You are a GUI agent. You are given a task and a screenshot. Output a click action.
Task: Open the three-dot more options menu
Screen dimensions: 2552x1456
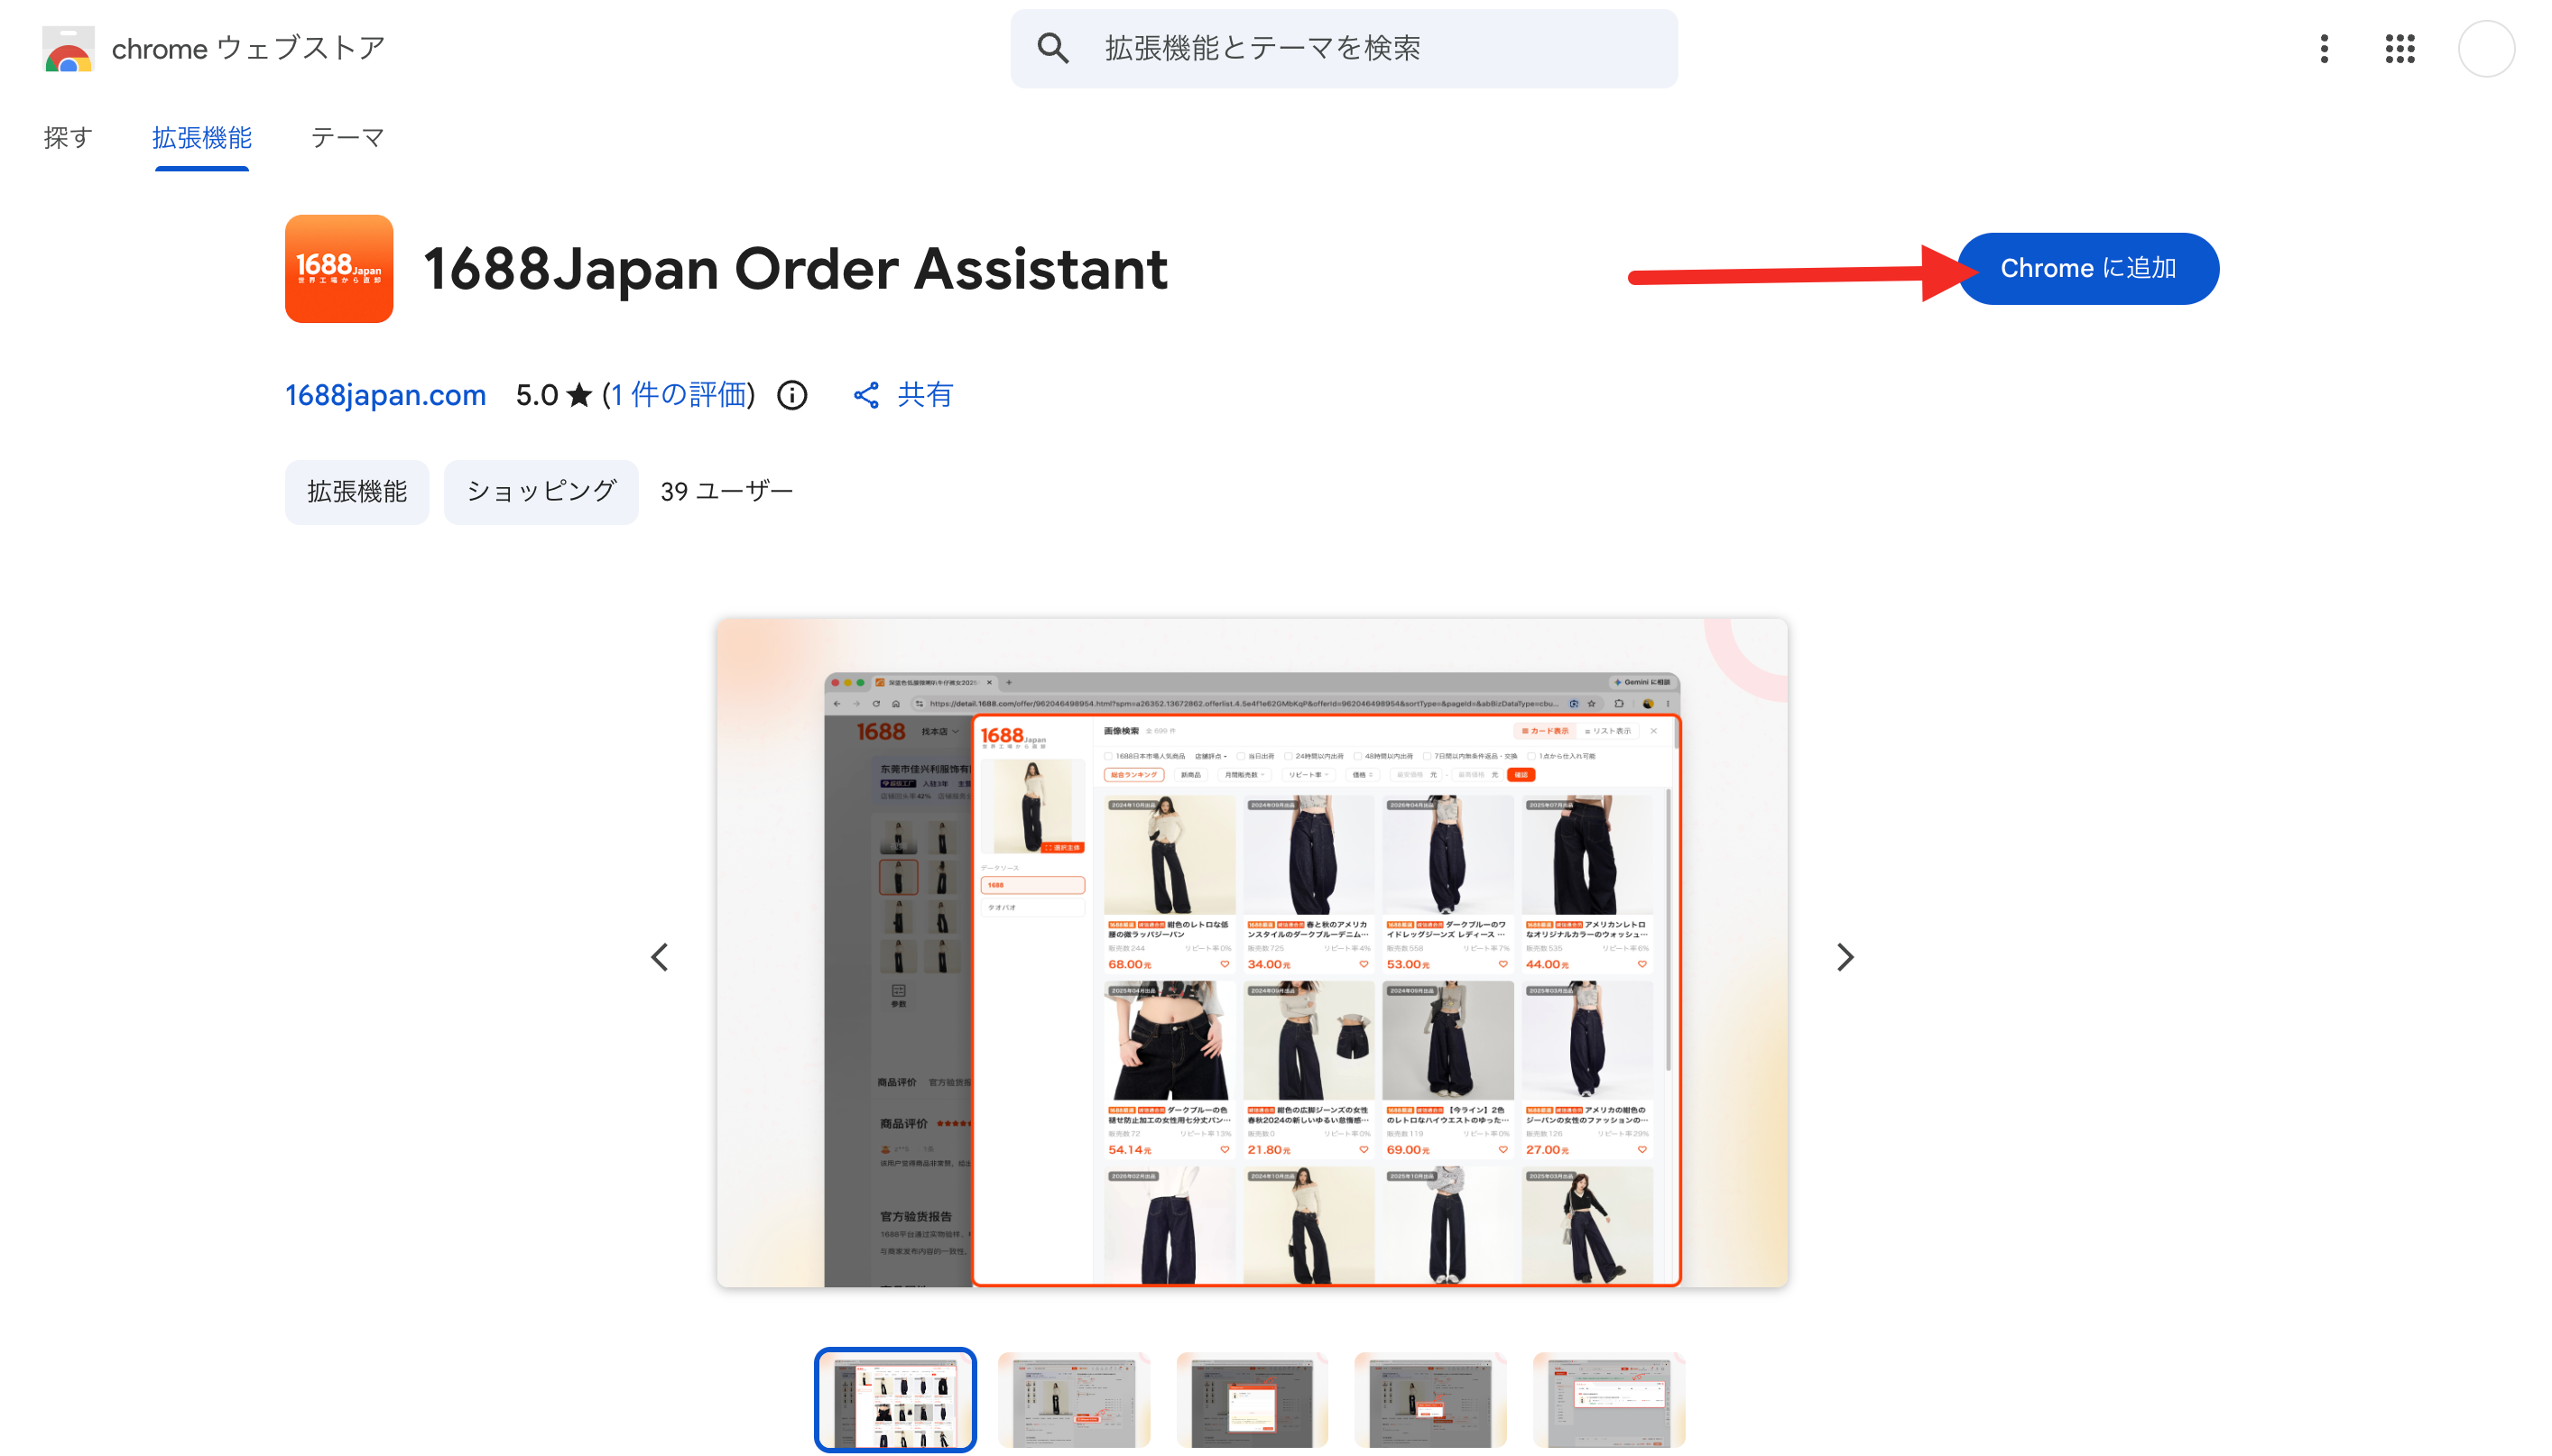[2324, 48]
